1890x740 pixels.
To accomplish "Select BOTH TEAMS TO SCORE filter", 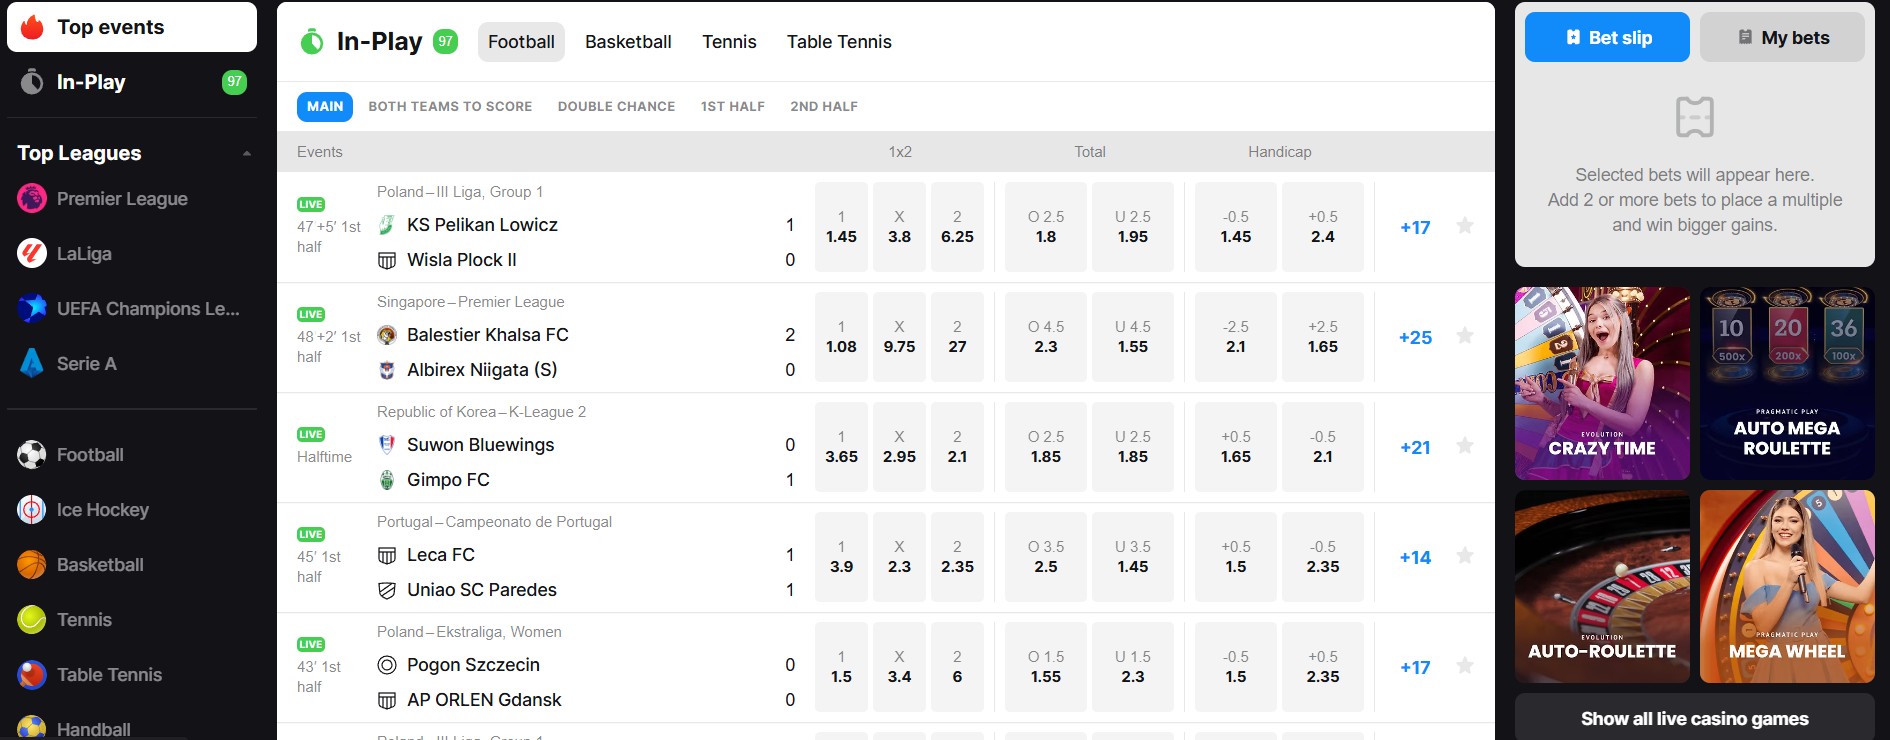I will point(450,106).
